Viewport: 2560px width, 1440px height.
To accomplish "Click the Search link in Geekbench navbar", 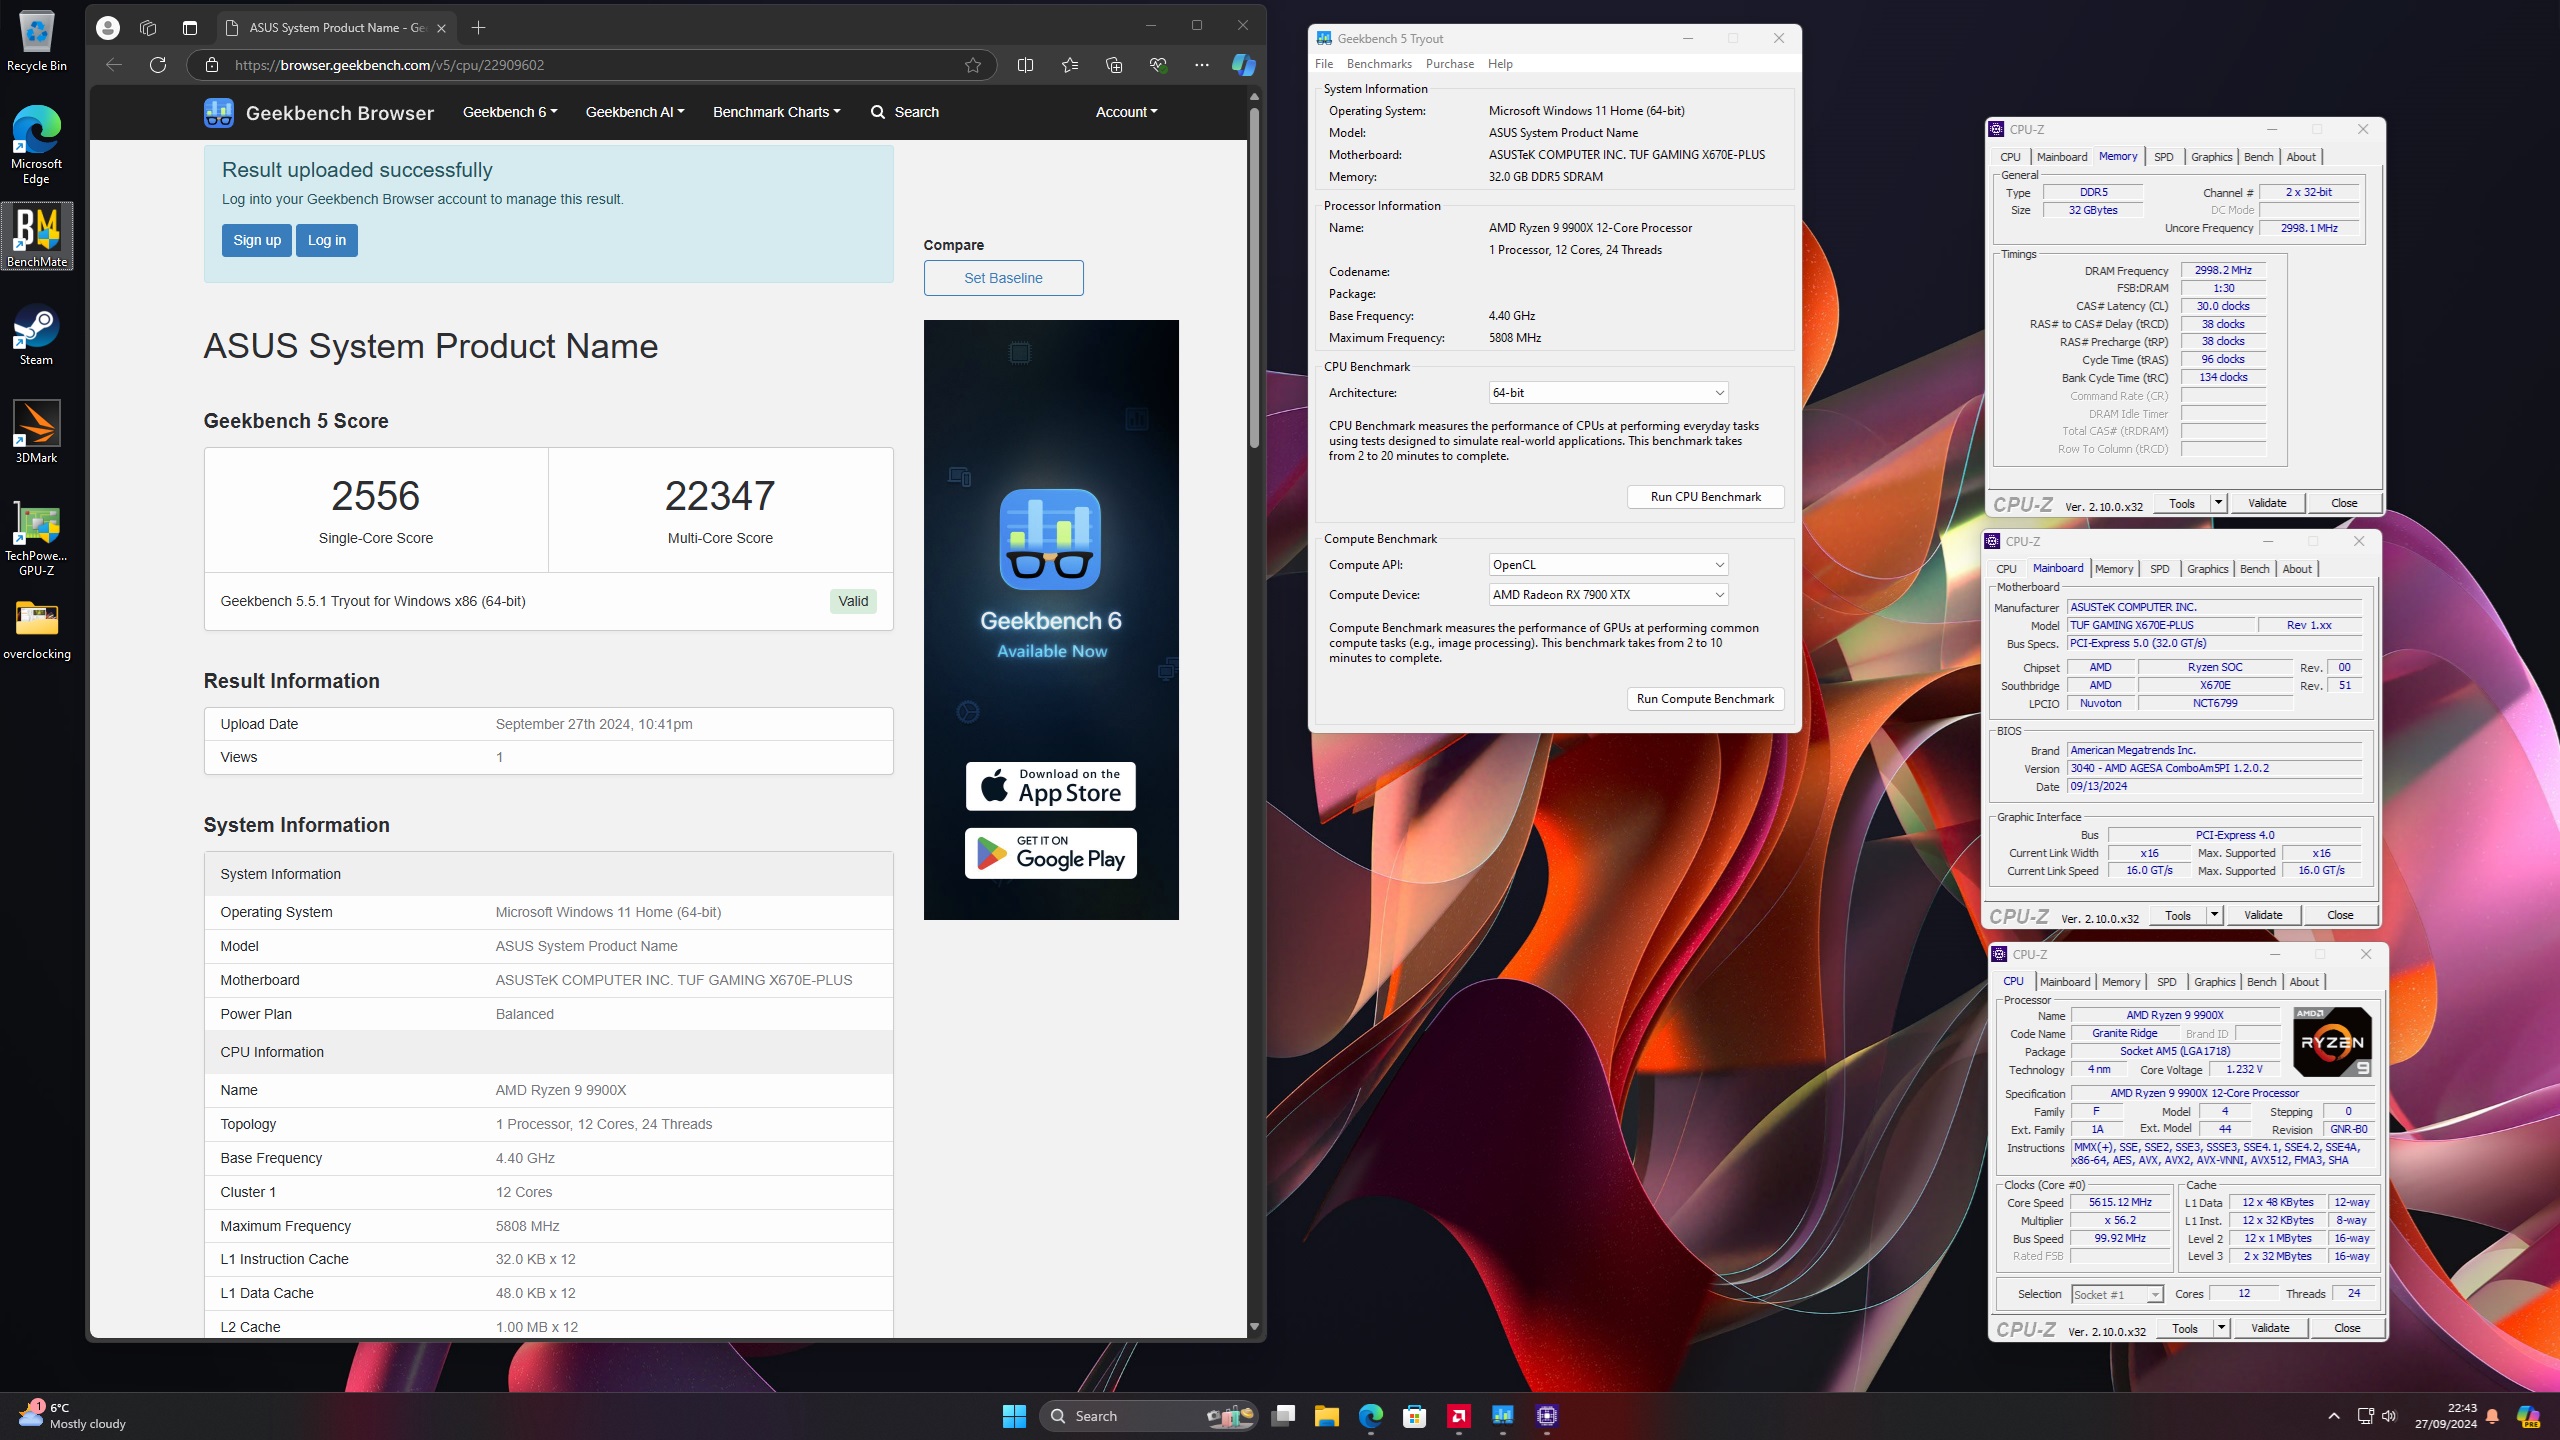I will click(905, 112).
